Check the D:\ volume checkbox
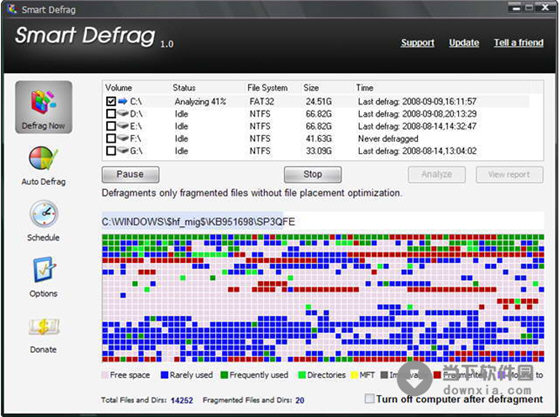 click(111, 114)
